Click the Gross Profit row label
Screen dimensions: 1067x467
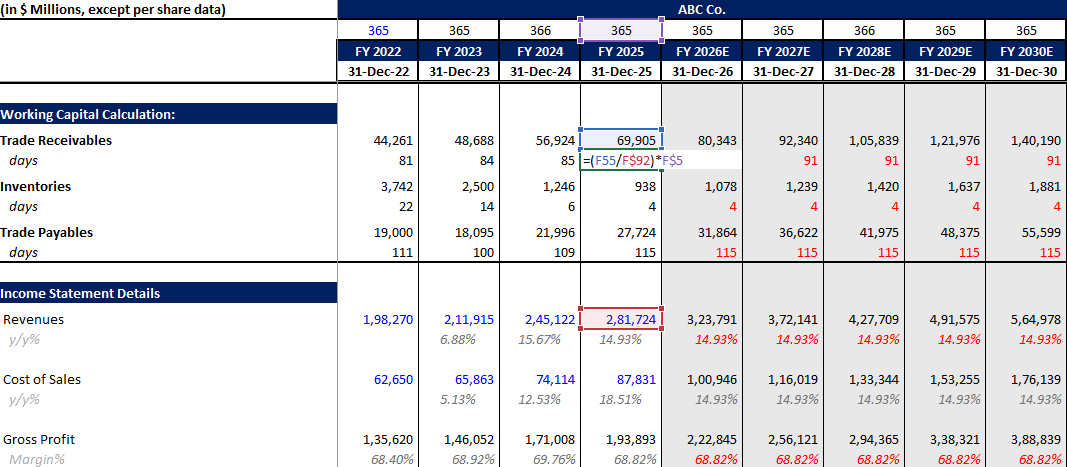[39, 439]
